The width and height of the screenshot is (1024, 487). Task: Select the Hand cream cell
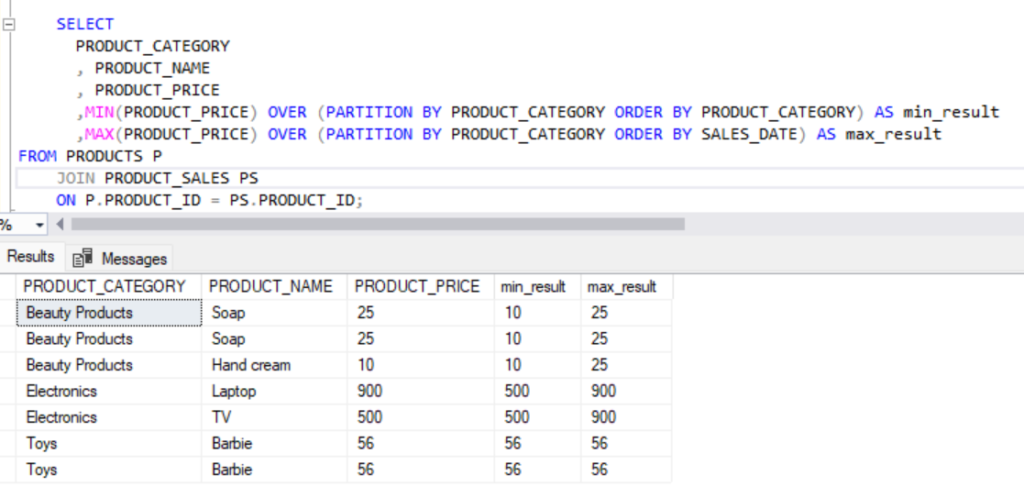tap(251, 365)
